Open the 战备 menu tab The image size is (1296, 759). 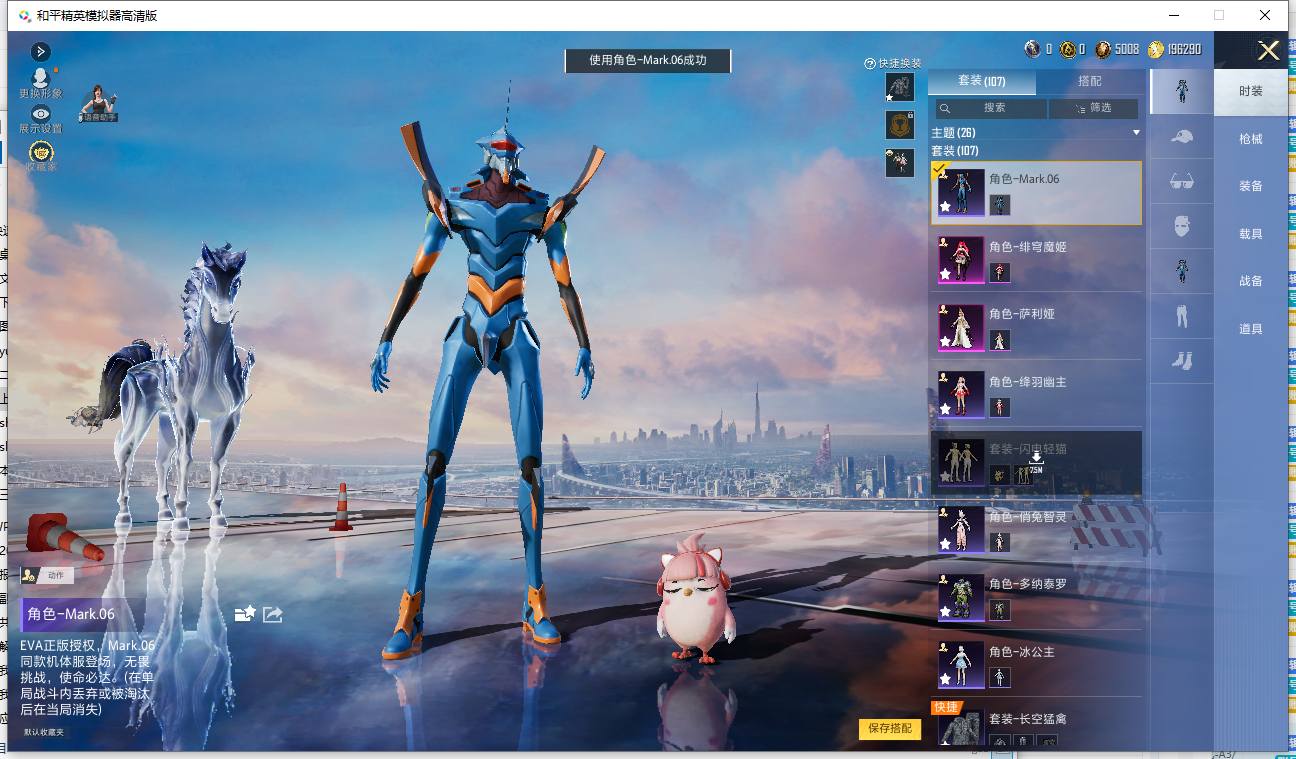click(1251, 281)
